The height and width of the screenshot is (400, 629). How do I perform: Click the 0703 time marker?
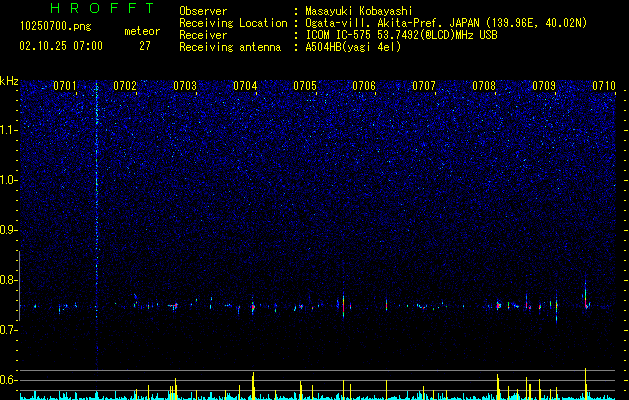coord(185,86)
